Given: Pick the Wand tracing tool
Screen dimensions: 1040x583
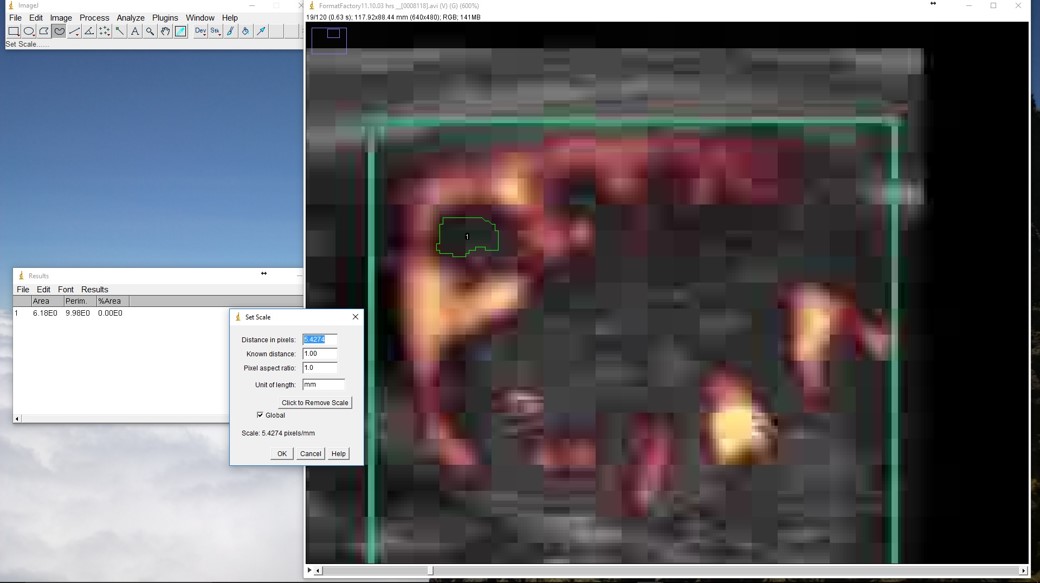Looking at the screenshot, I should coord(120,32).
